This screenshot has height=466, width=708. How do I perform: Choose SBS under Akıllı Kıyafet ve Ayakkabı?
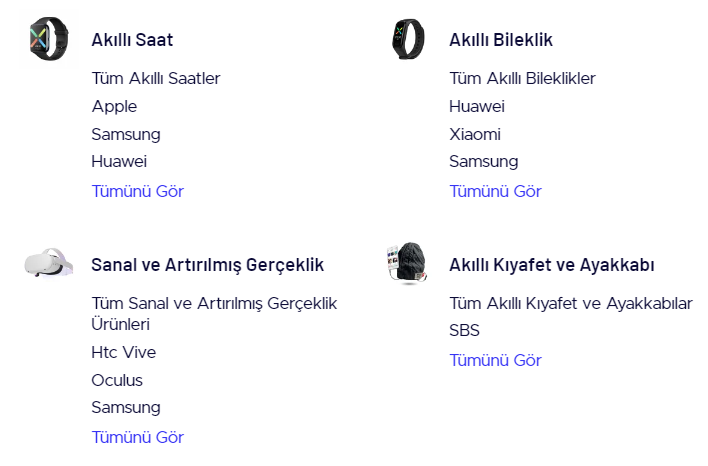tap(464, 330)
